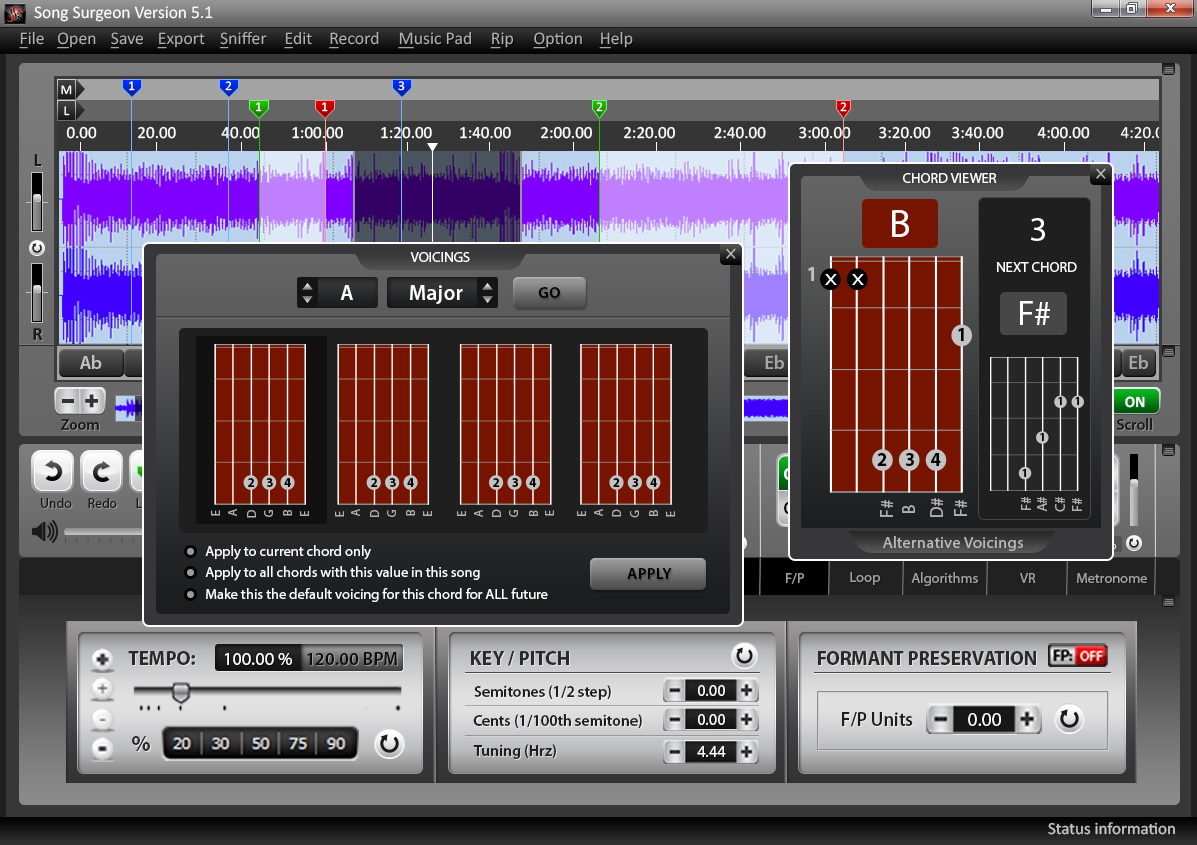Collapse the tab panel via grip below Metronome
Screen dimensions: 1197x845
point(1168,601)
